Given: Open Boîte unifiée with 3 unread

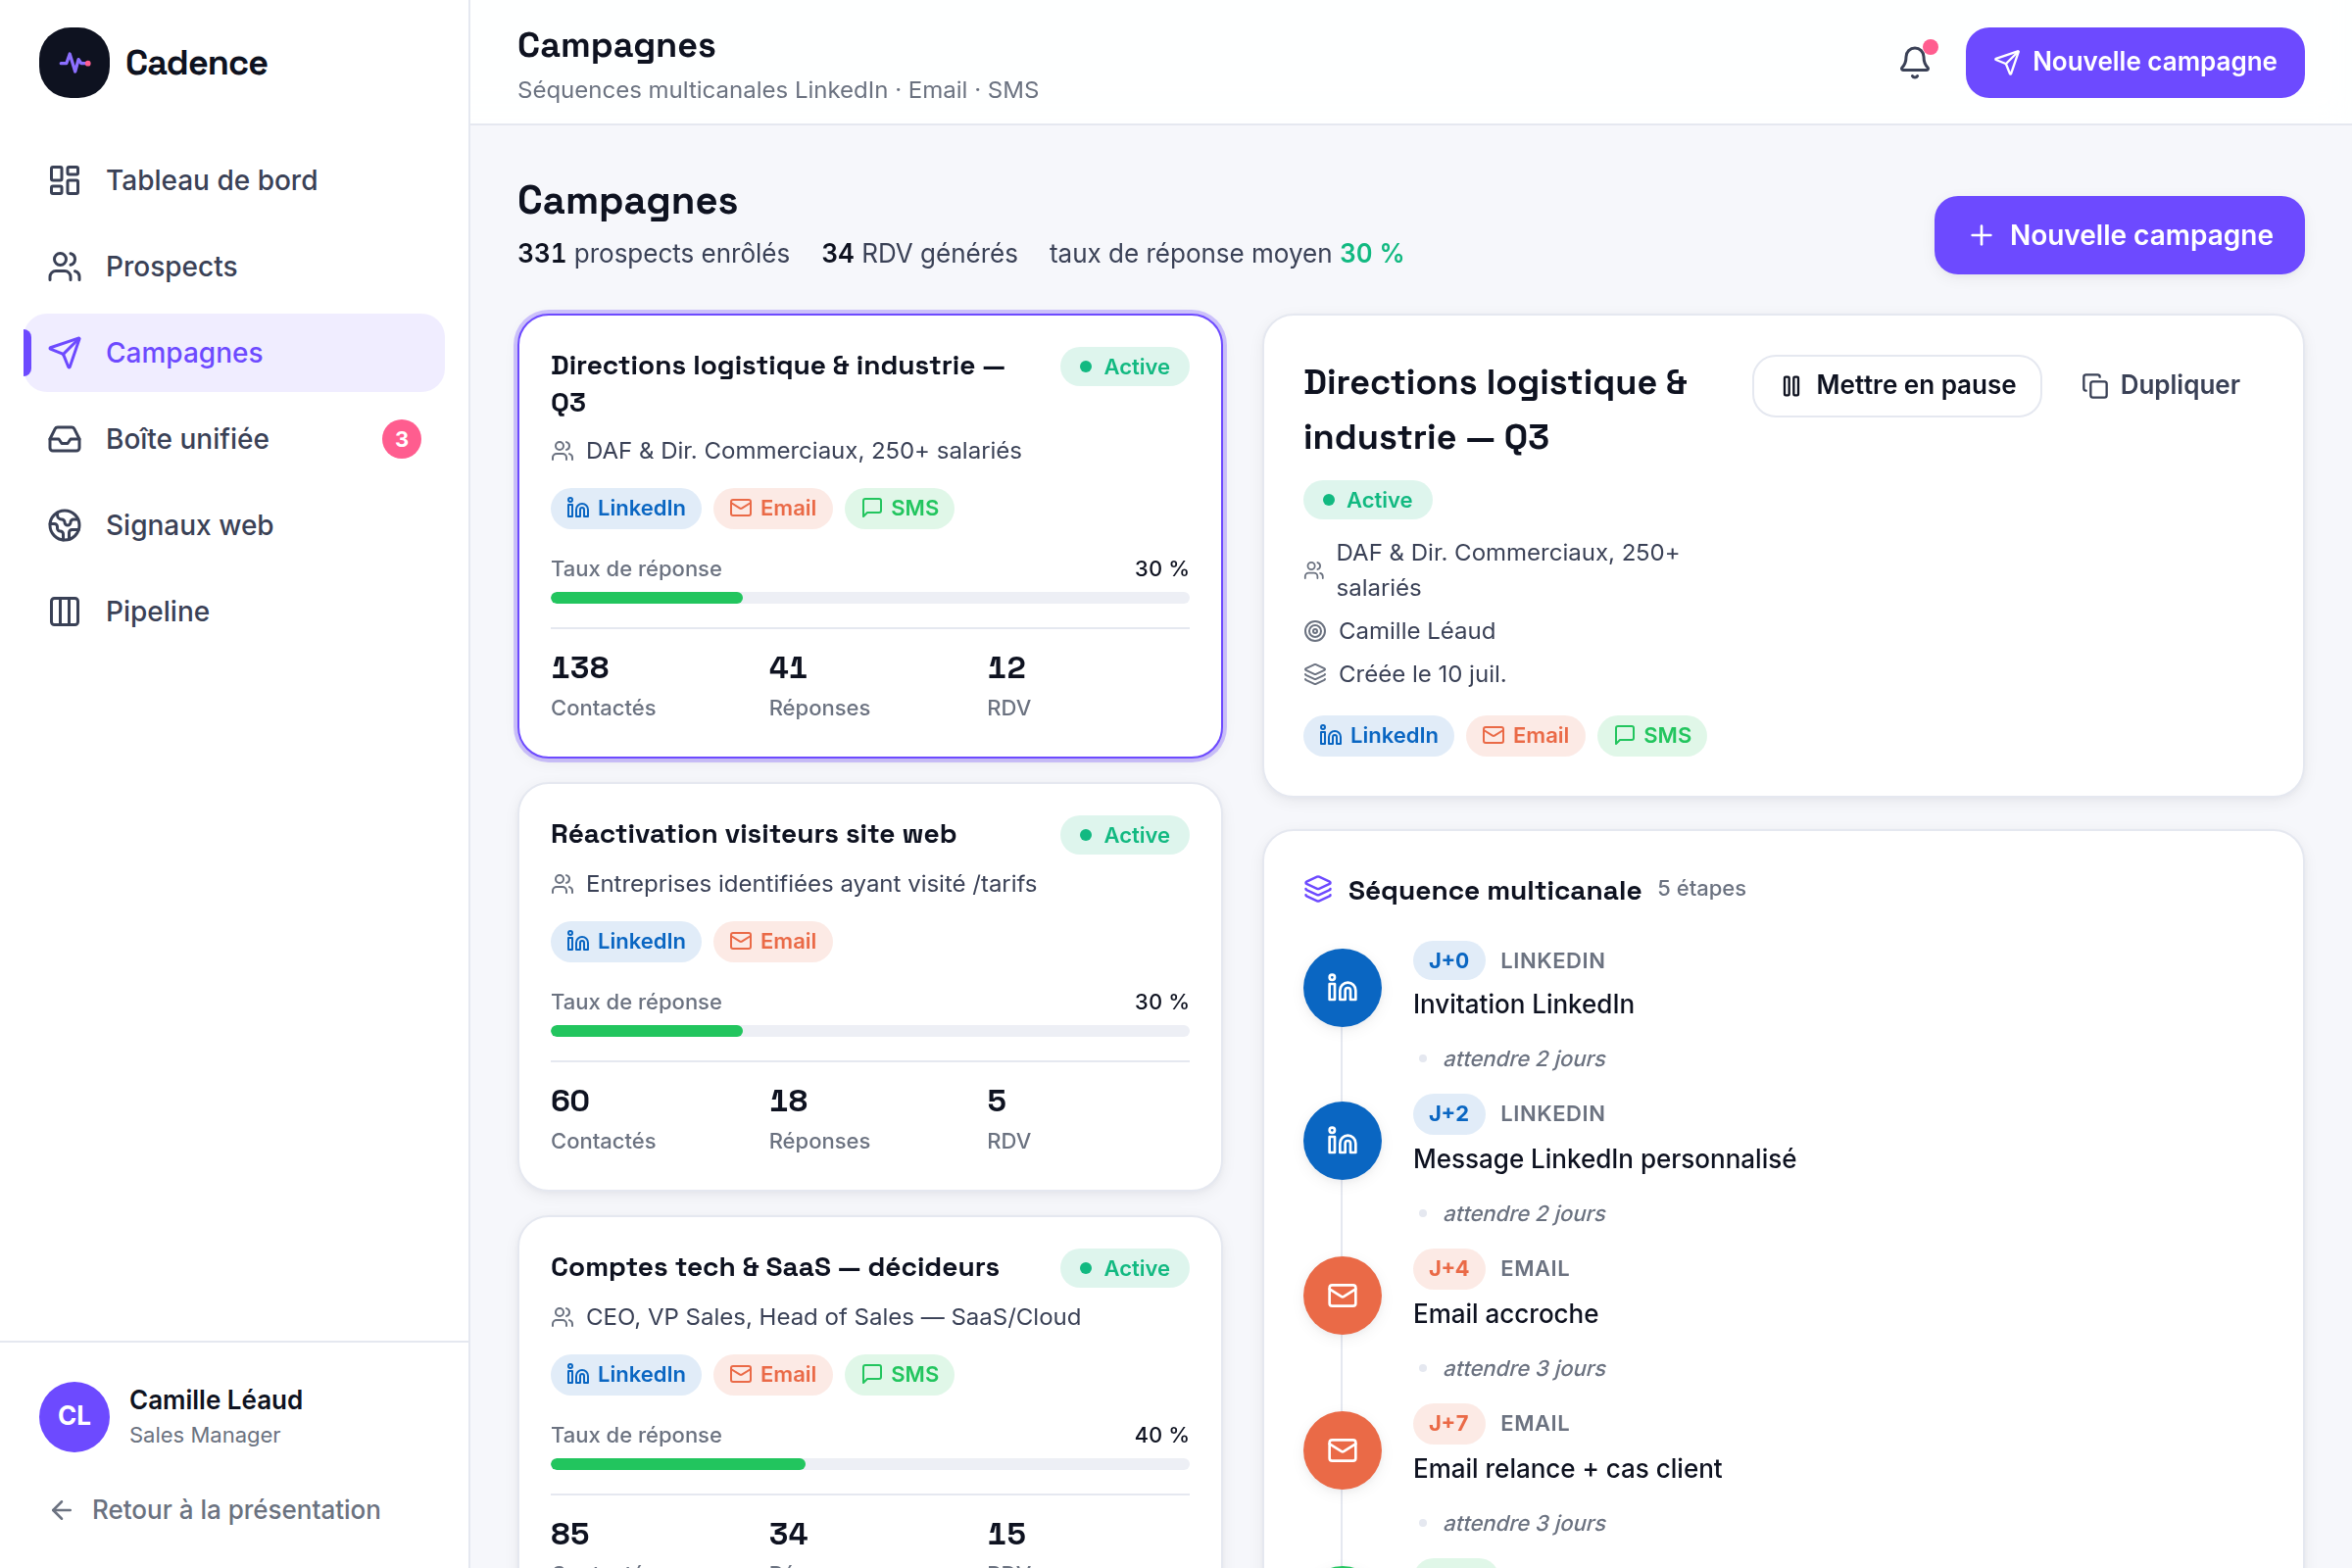Looking at the screenshot, I should pos(234,439).
